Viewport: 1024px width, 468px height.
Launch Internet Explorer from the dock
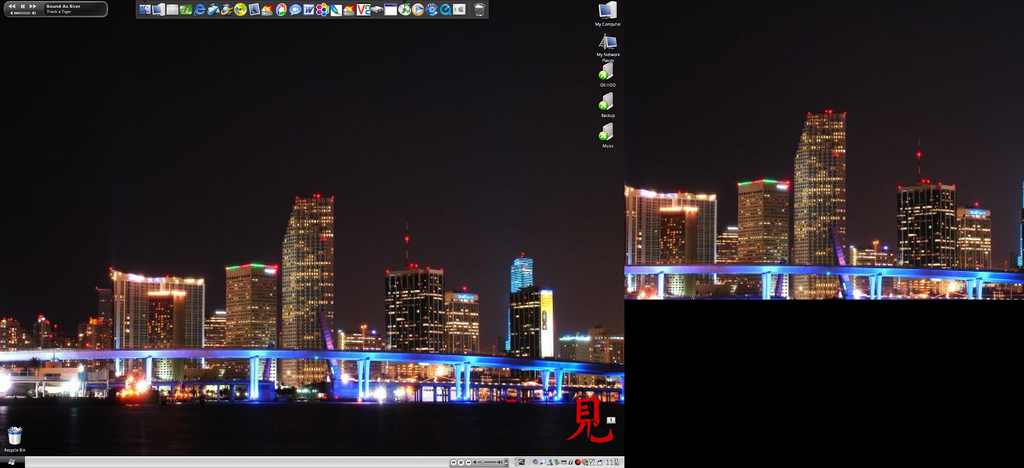[200, 10]
